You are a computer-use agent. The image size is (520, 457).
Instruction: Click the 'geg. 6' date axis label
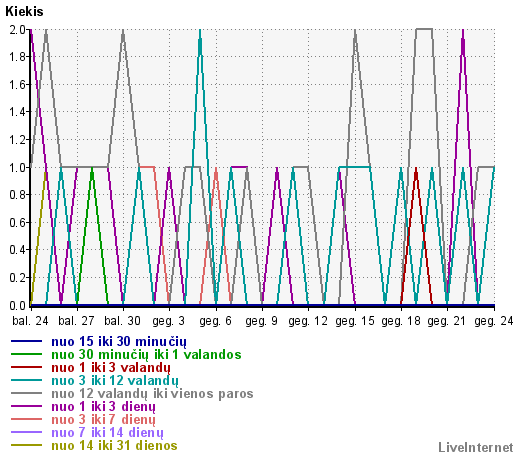pos(215,321)
